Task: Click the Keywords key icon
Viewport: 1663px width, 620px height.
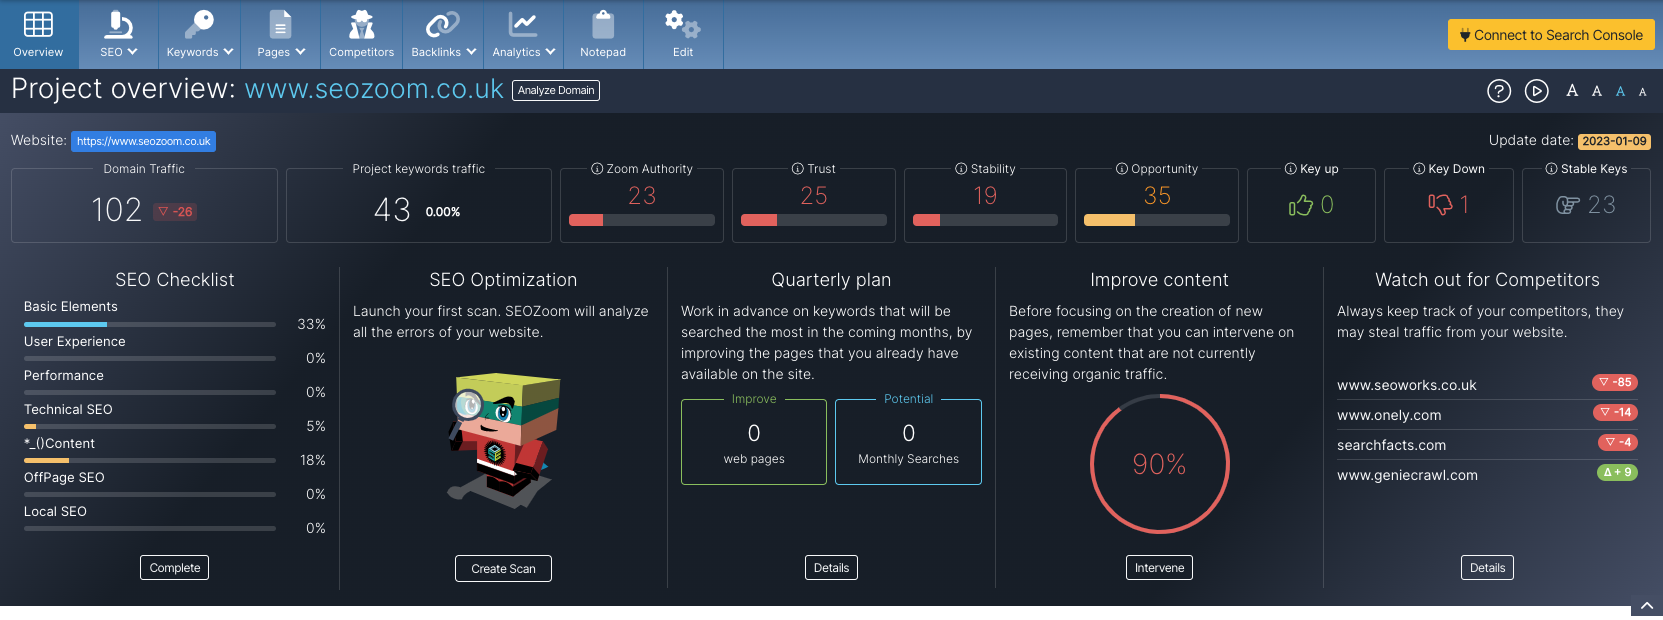Action: click(x=200, y=24)
